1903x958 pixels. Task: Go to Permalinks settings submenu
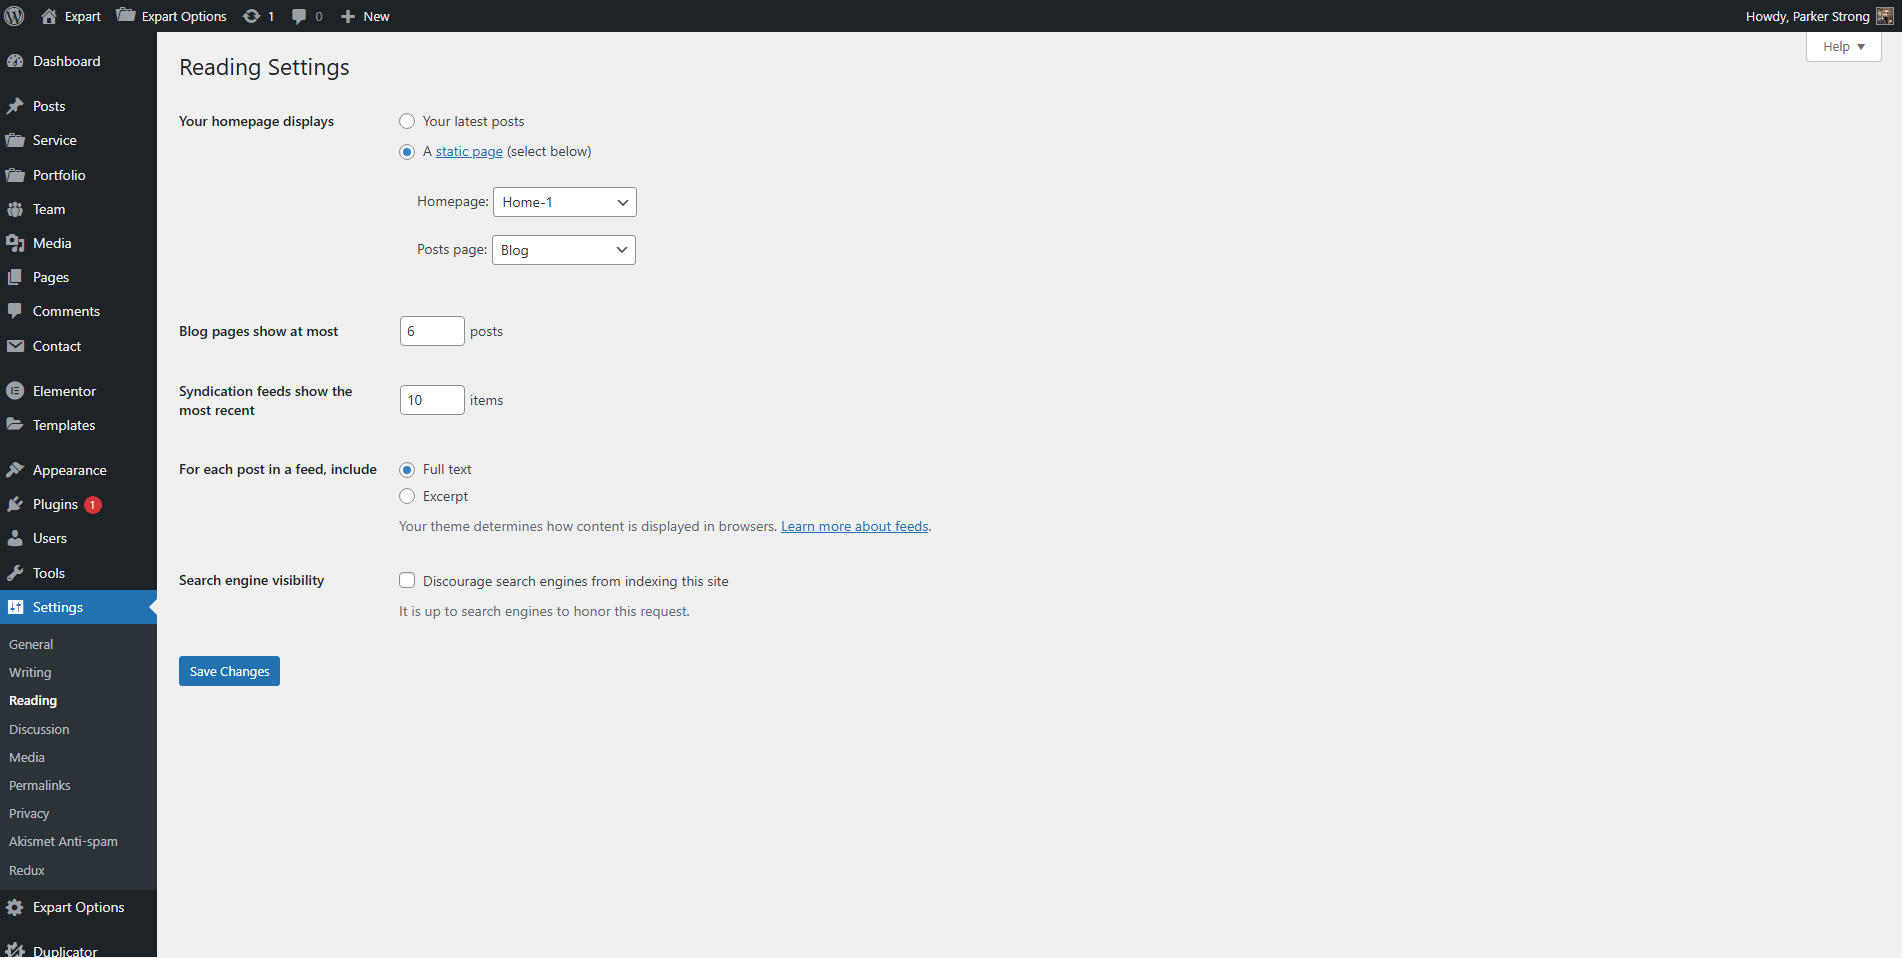[x=40, y=786]
